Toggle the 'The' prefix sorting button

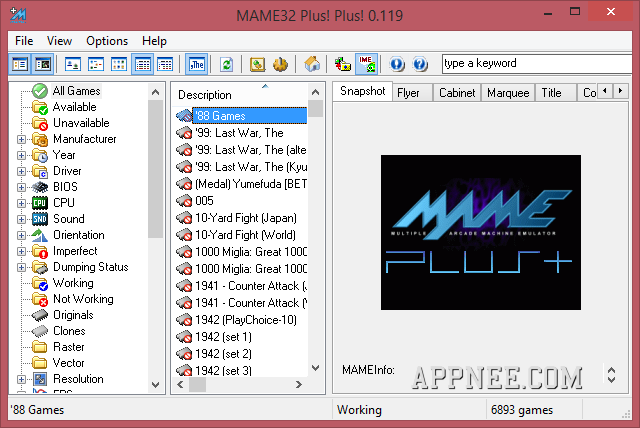[197, 64]
